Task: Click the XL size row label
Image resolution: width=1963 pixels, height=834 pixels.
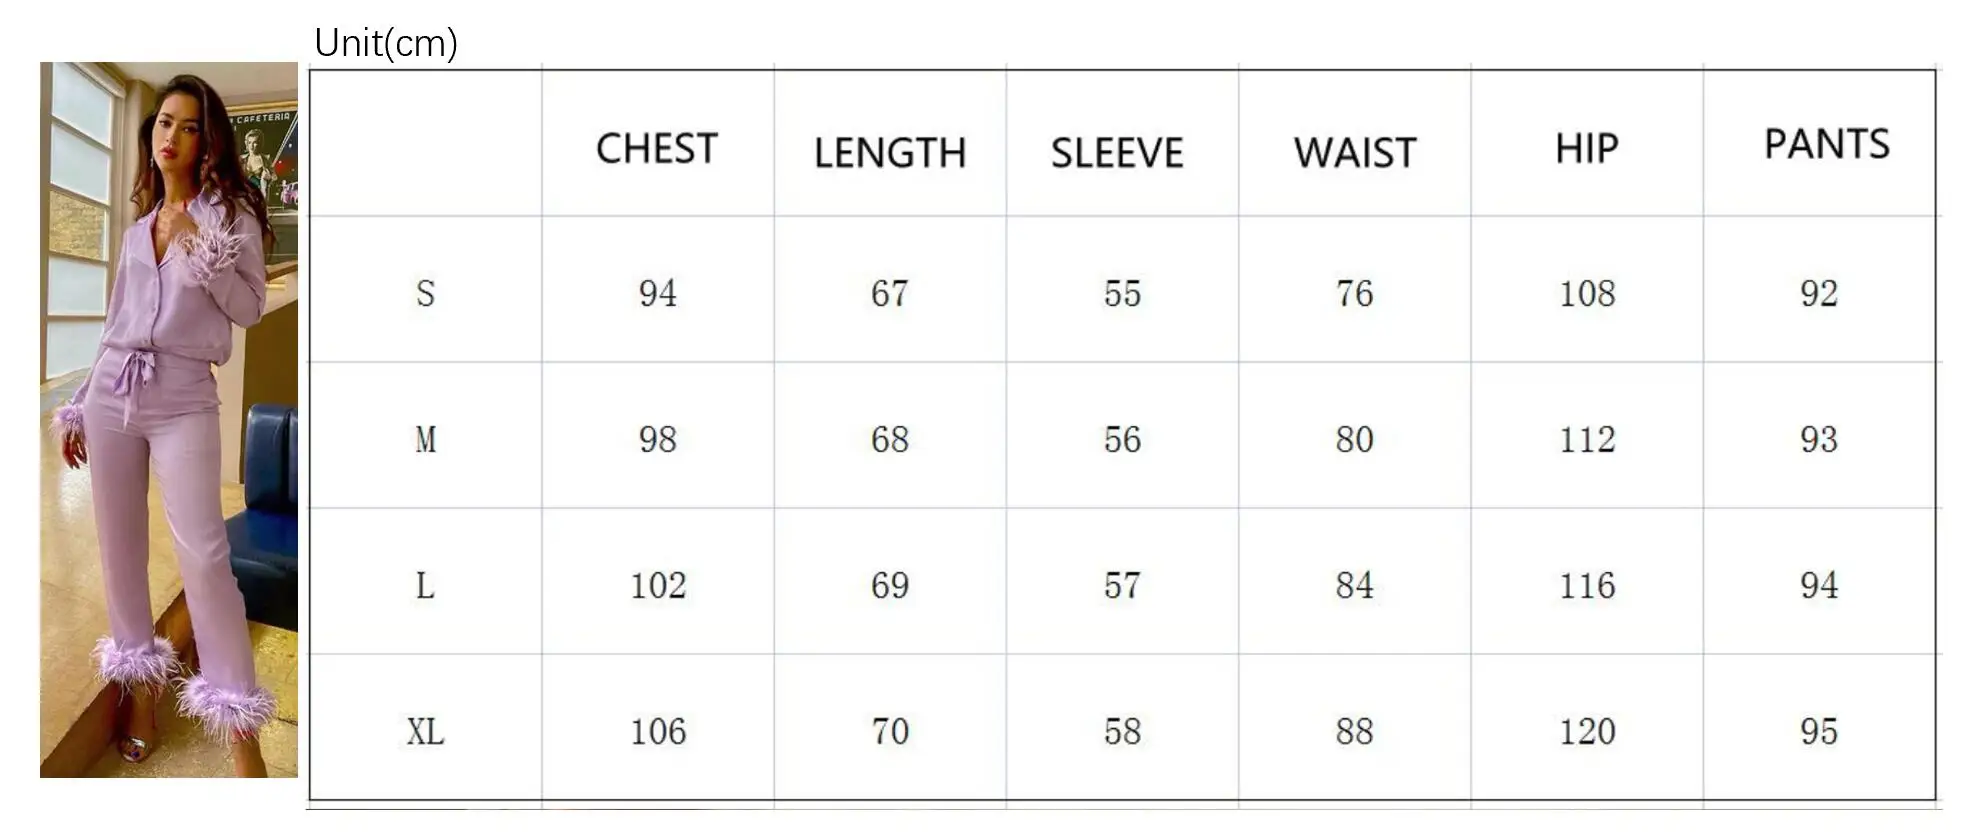Action: tap(425, 732)
